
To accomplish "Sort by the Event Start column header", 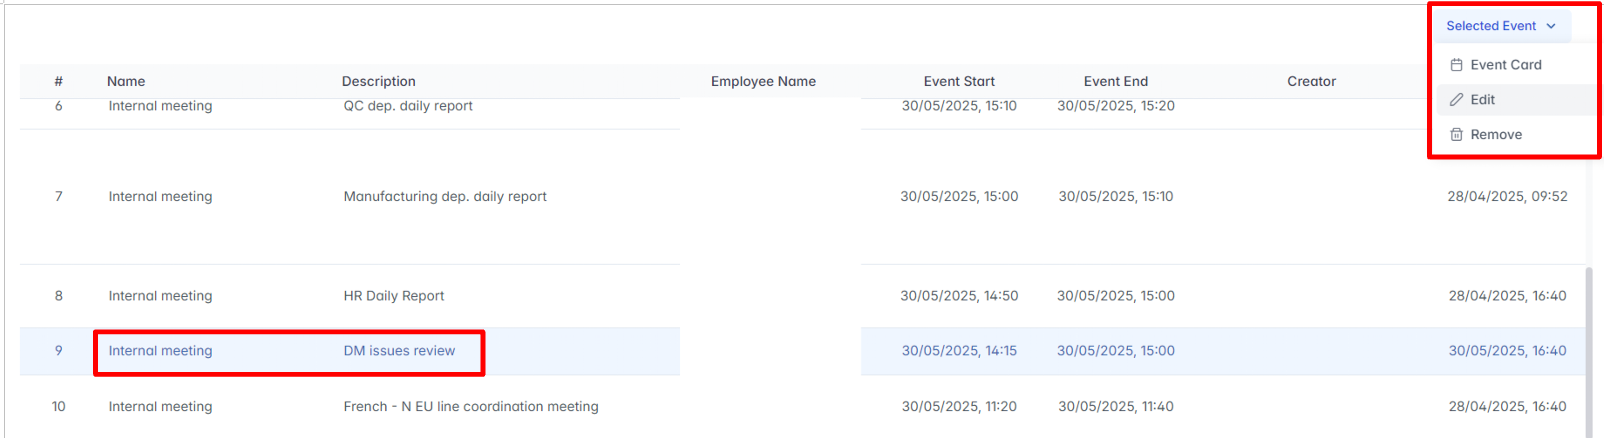I will [959, 82].
